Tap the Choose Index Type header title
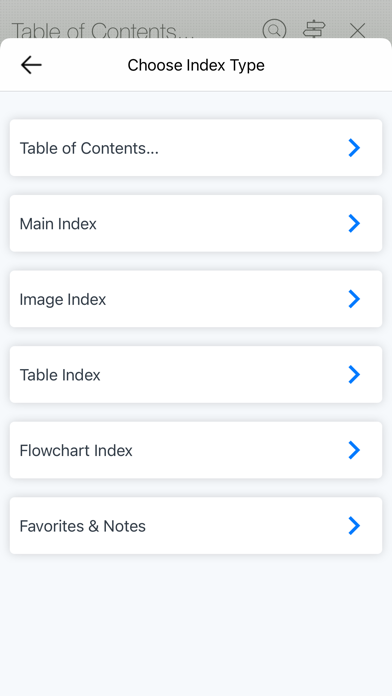 pos(196,65)
